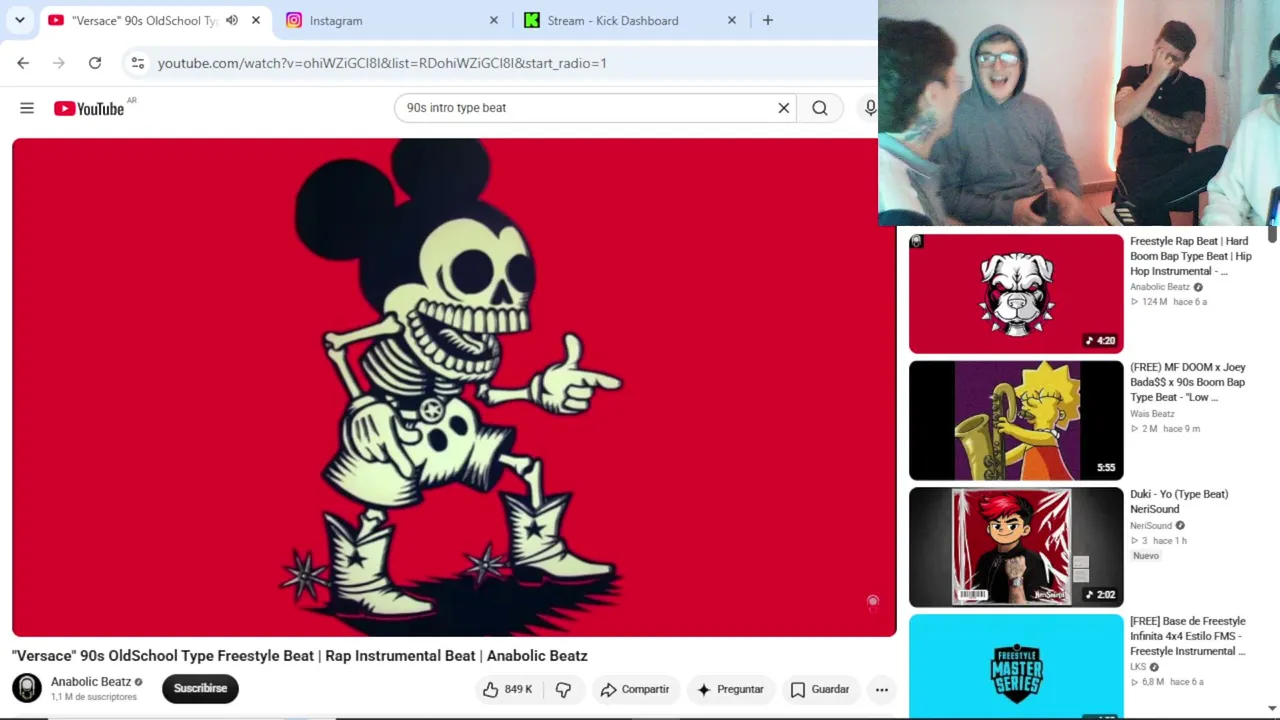Open Anabolic Beatz channel below the video

click(x=91, y=682)
